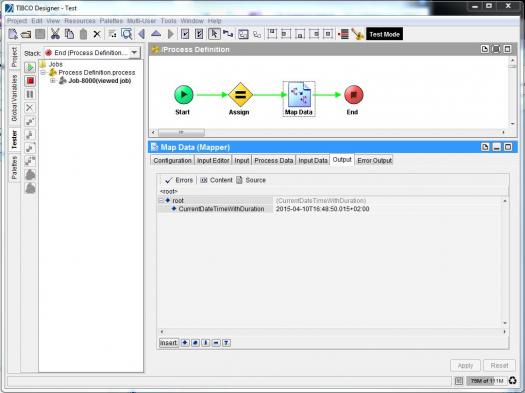Click the Paste clipboard toolbar icon
The height and width of the screenshot is (393, 525).
point(83,34)
